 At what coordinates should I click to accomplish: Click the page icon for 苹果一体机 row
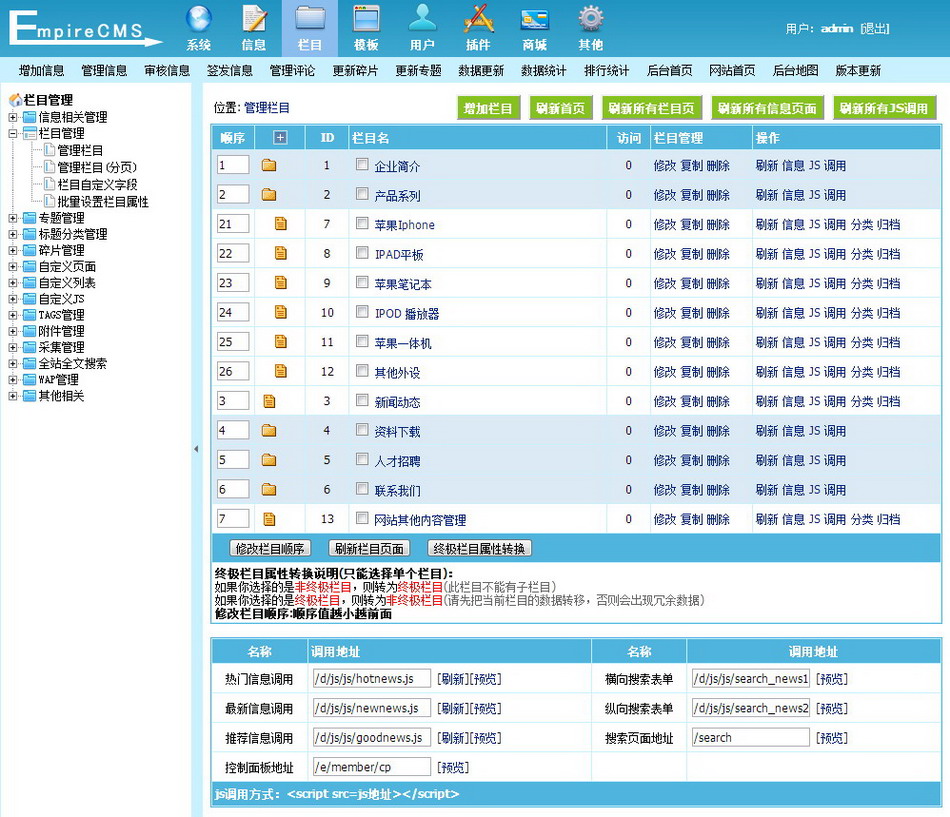[x=281, y=341]
